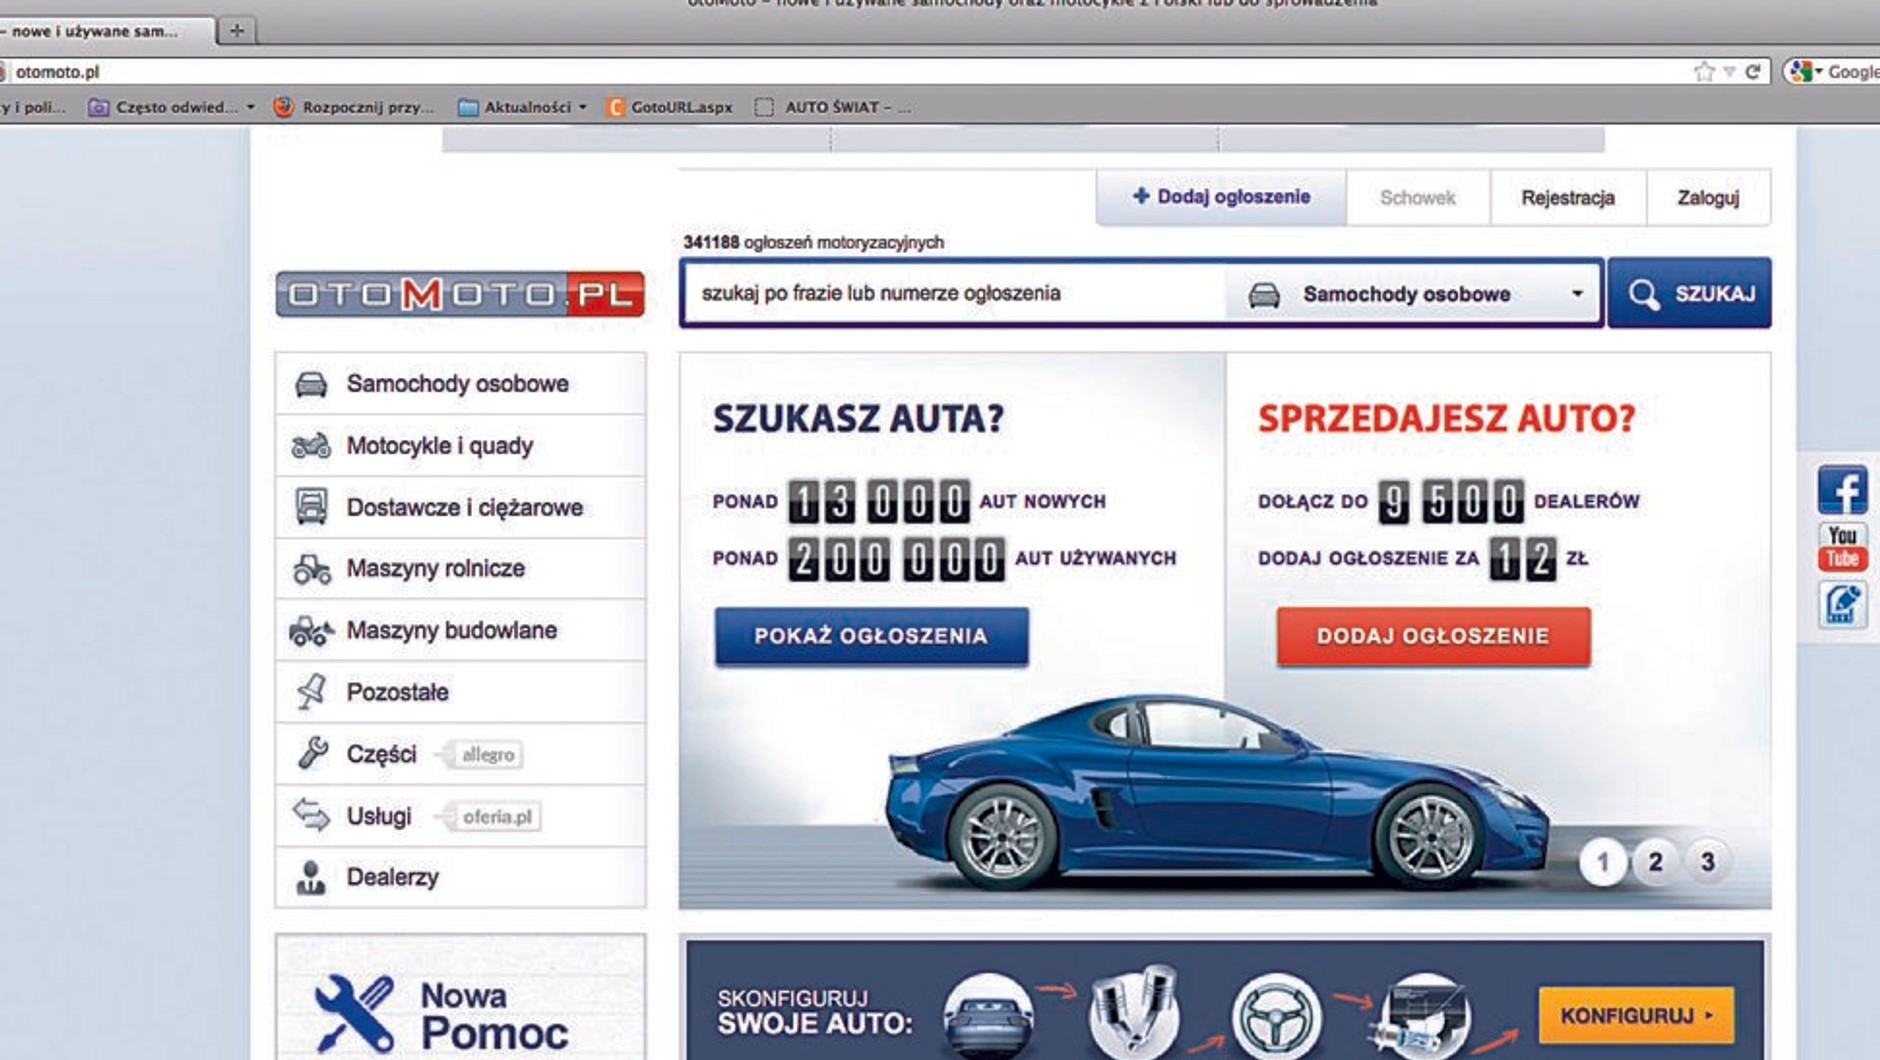1880x1060 pixels.
Task: Click the wrench icon next to Części
Action: point(312,753)
